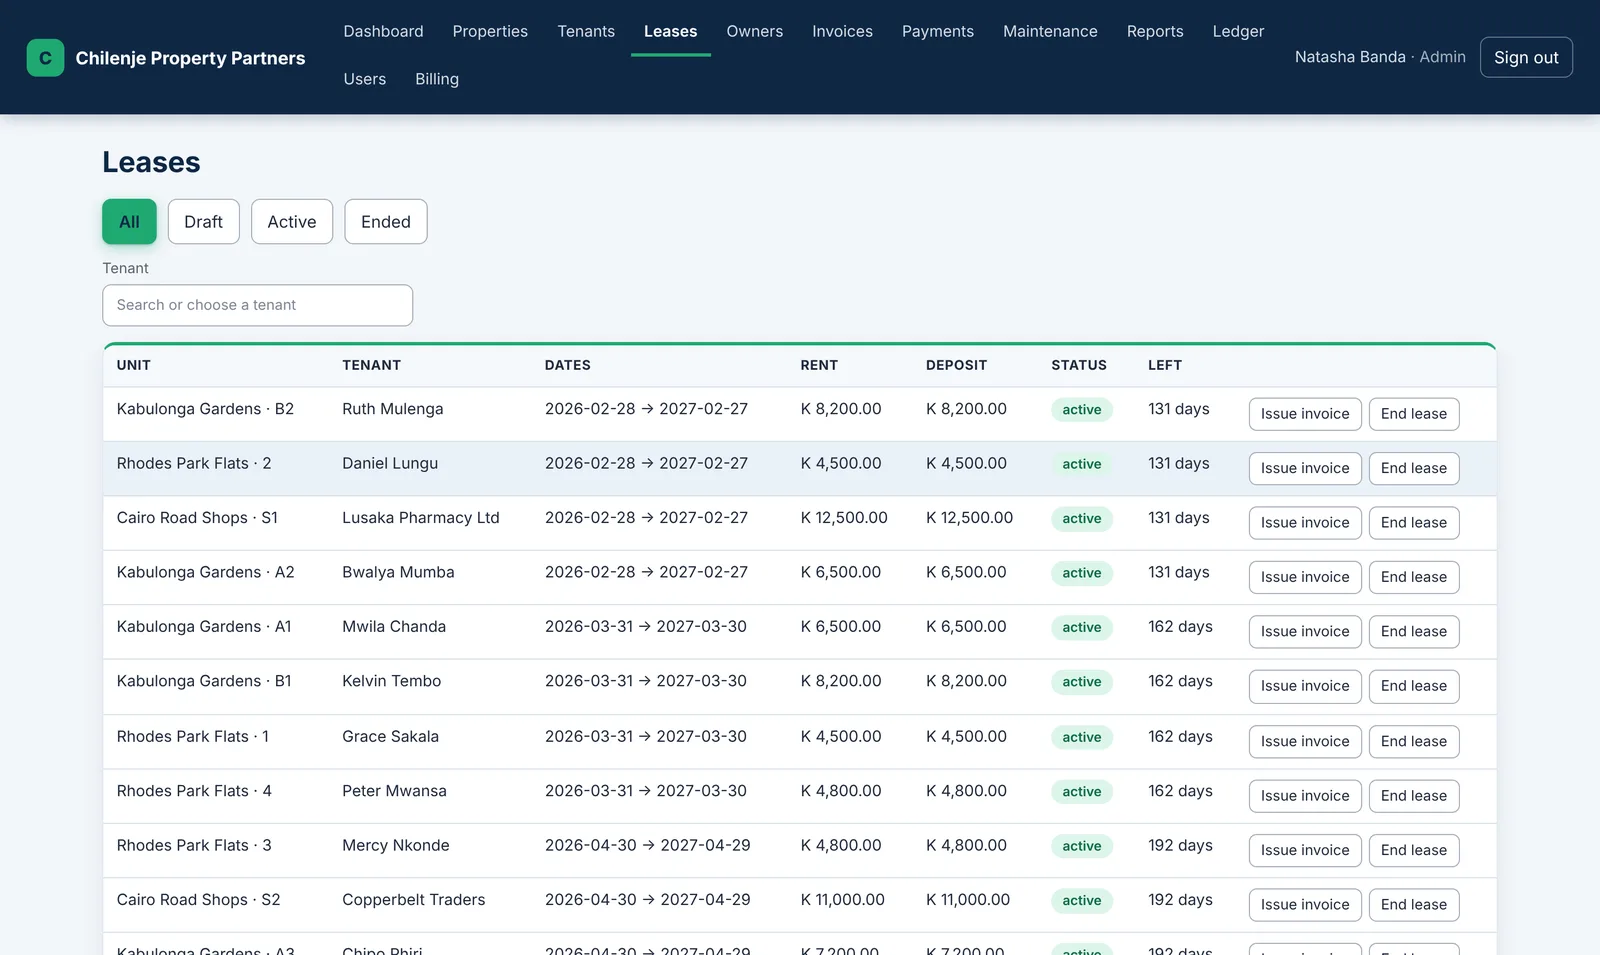The width and height of the screenshot is (1600, 955).
Task: Click the green C logo icon
Action: [x=45, y=58]
